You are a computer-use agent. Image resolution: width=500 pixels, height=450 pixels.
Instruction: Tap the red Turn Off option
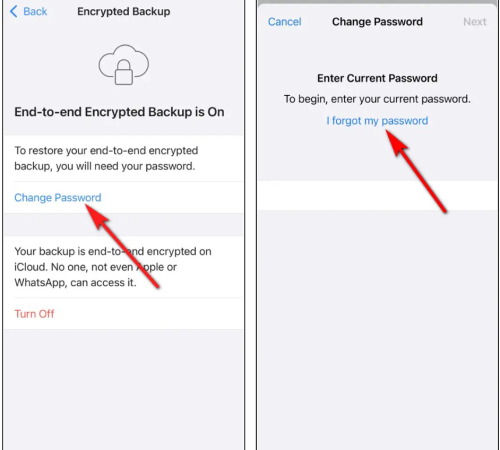tap(34, 314)
